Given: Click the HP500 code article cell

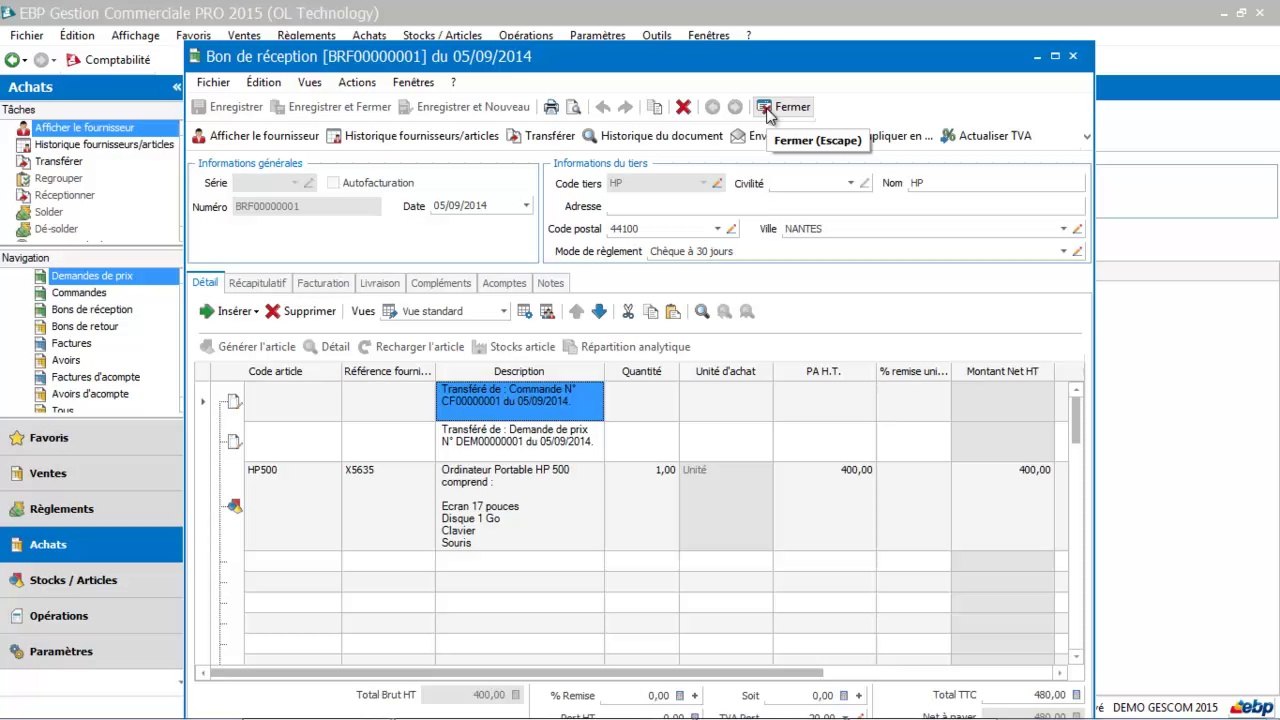Looking at the screenshot, I should [x=293, y=506].
